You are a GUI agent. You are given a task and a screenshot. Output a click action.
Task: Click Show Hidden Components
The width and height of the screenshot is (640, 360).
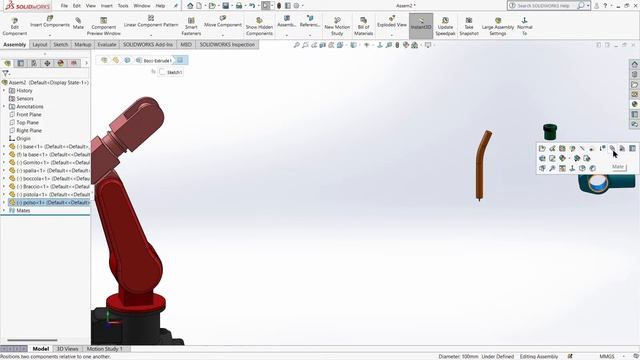coord(259,27)
